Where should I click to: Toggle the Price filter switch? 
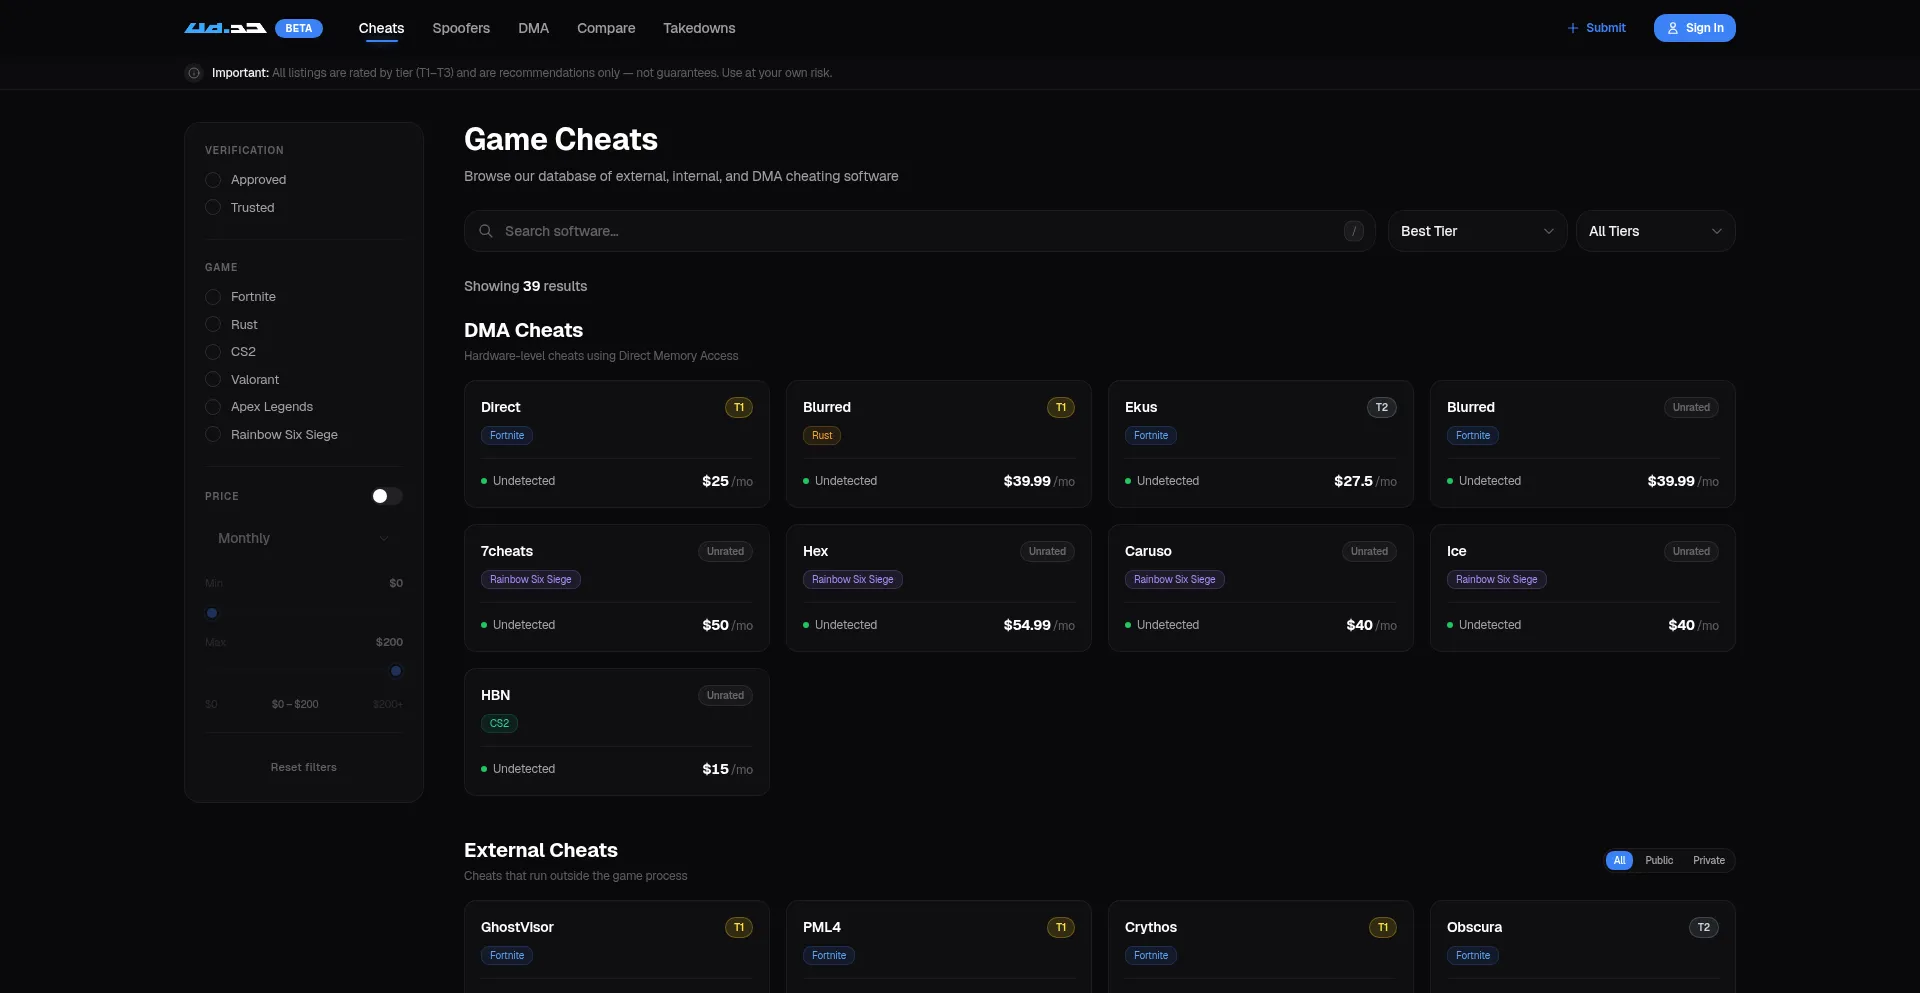click(x=387, y=496)
